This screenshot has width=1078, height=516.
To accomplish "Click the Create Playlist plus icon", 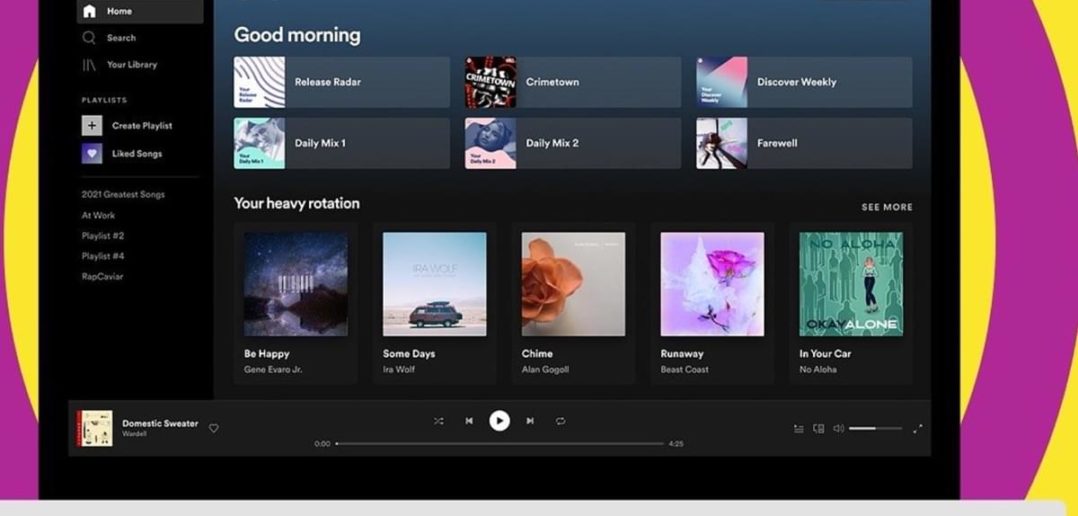I will point(92,126).
